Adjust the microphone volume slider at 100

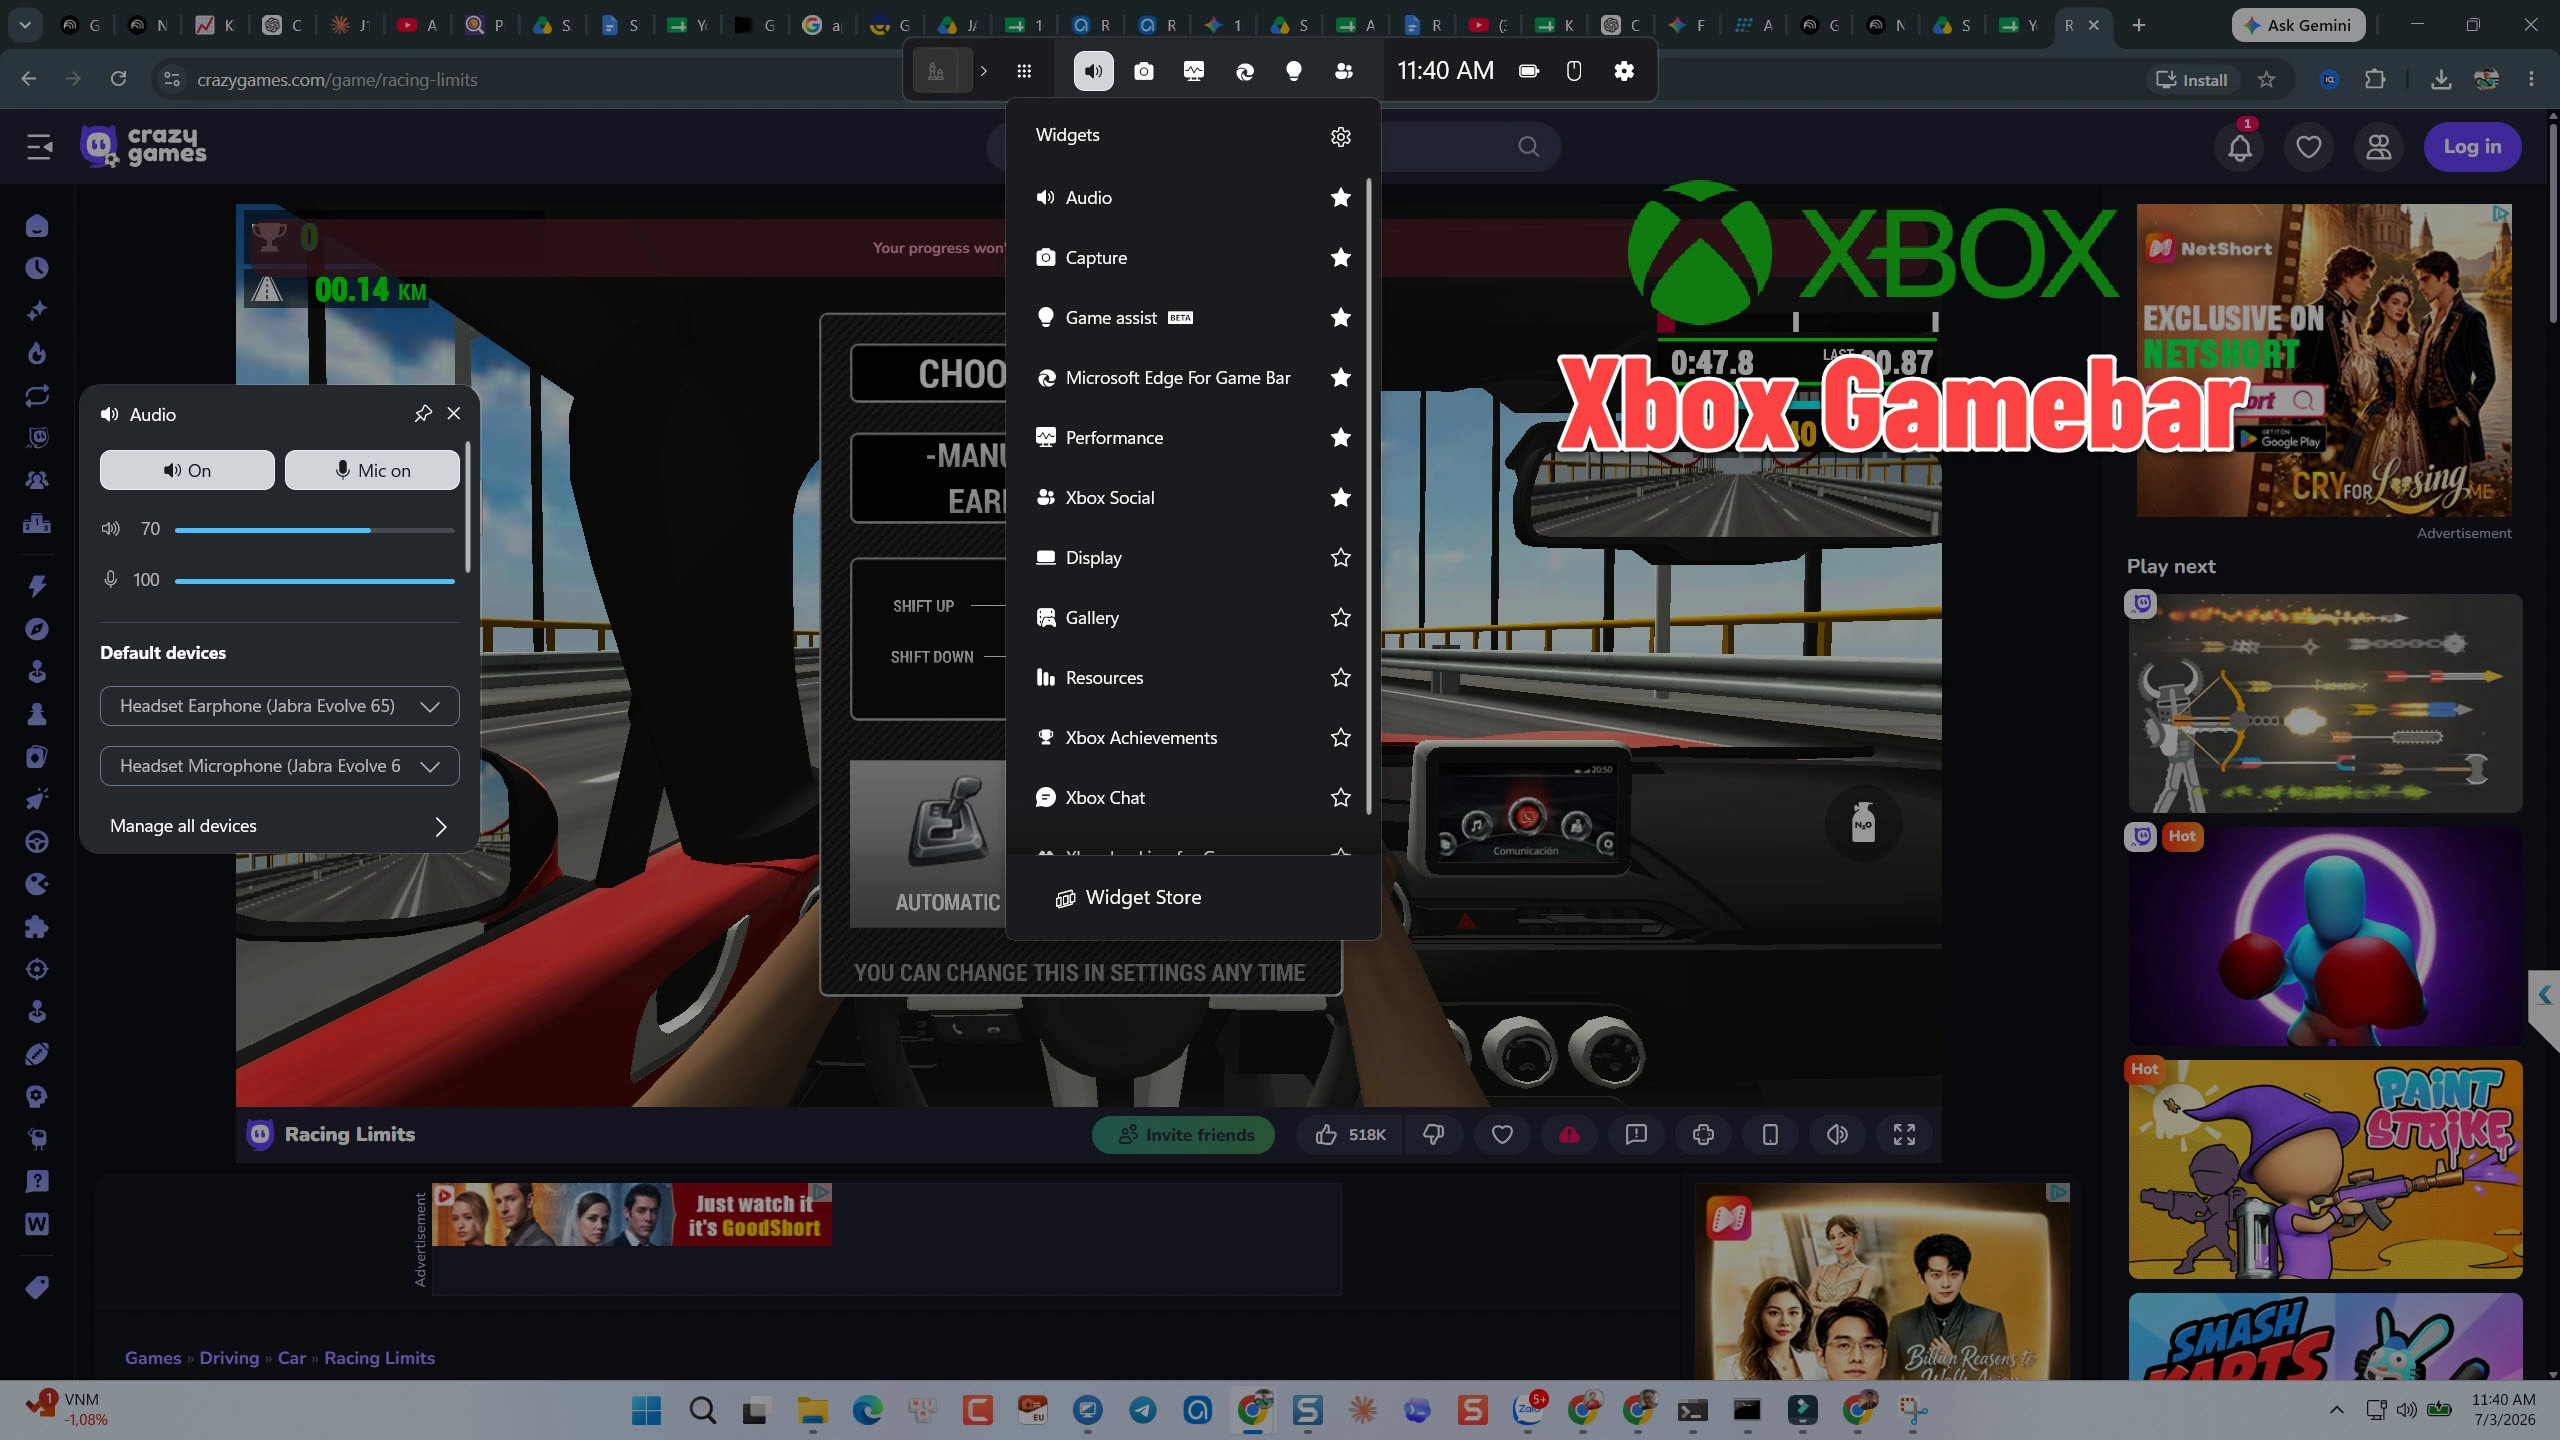click(x=314, y=581)
